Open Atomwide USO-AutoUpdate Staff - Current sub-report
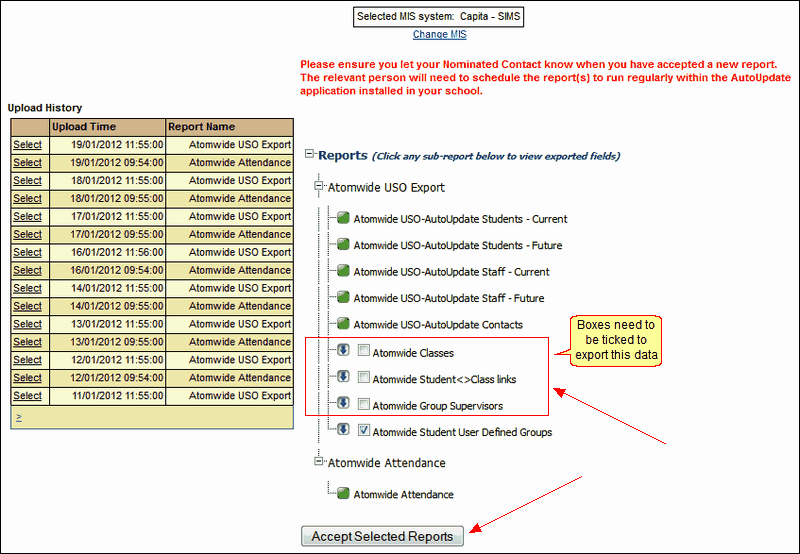This screenshot has height=554, width=800. coord(452,272)
